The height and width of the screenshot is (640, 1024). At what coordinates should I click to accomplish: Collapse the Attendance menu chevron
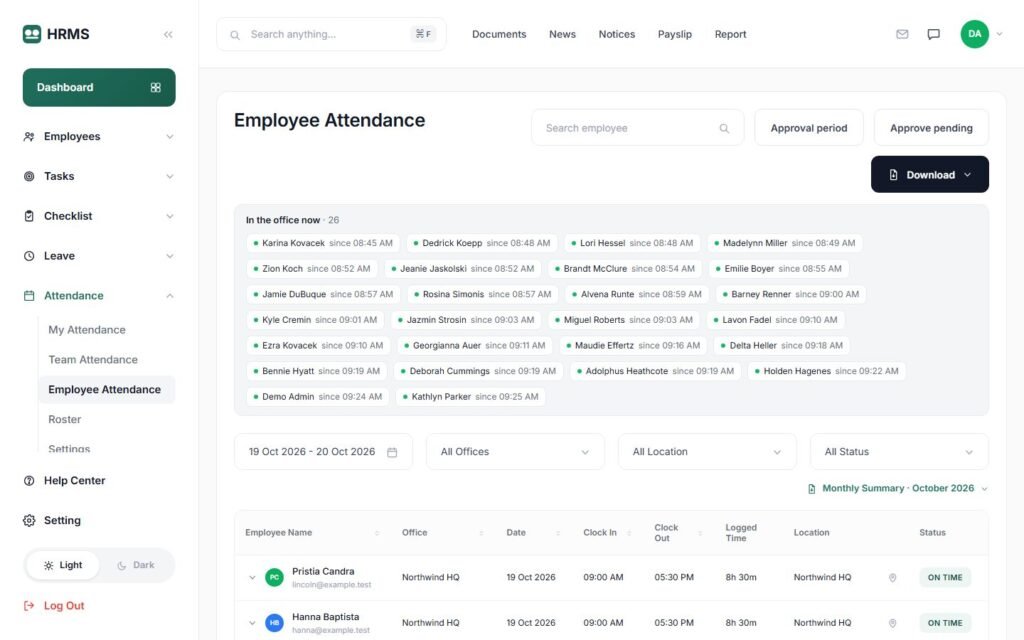pos(170,296)
